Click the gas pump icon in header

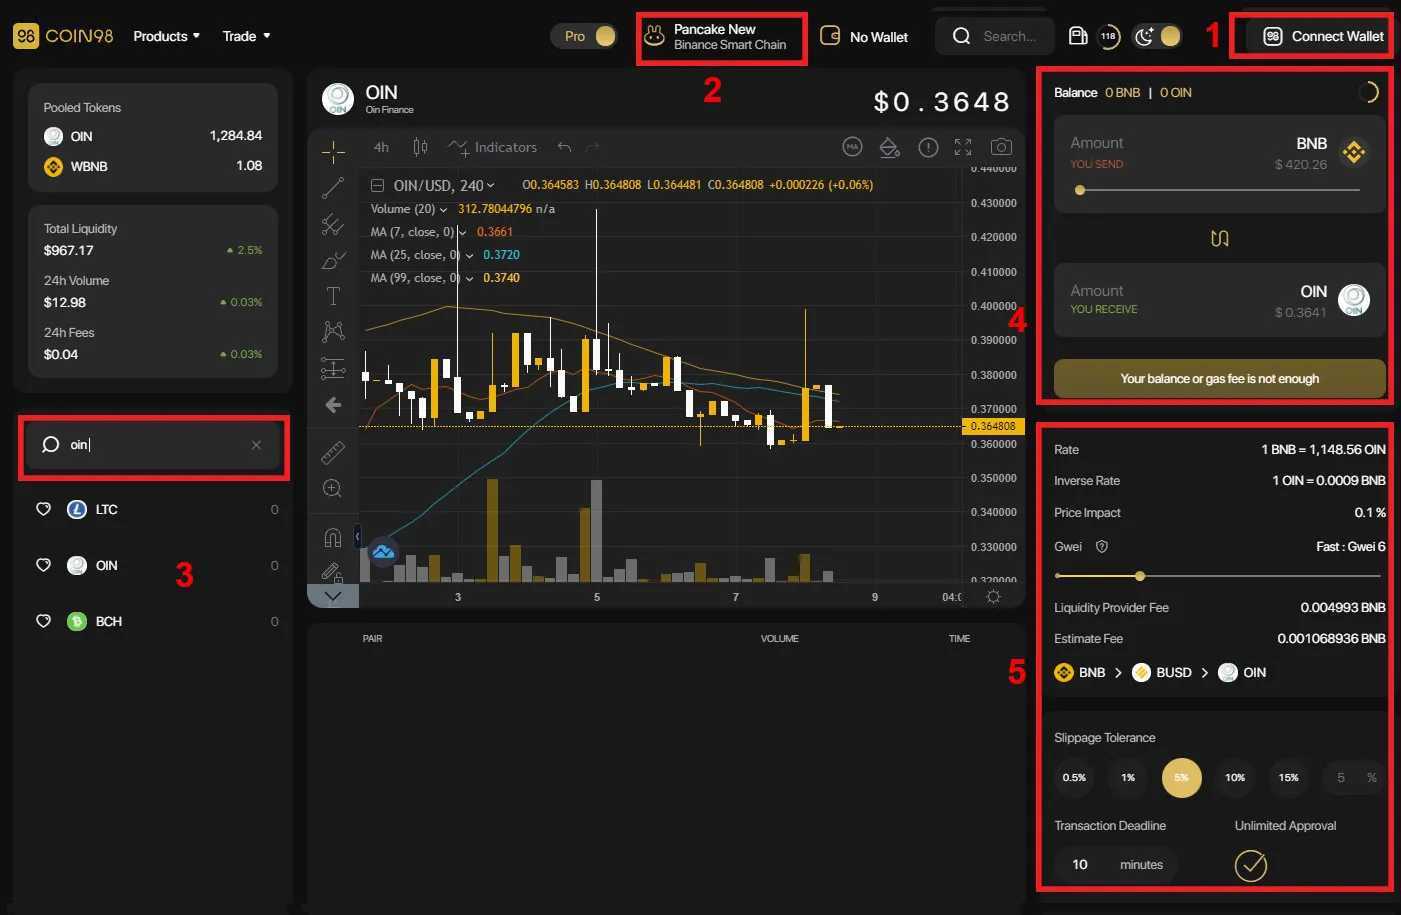coord(1078,36)
